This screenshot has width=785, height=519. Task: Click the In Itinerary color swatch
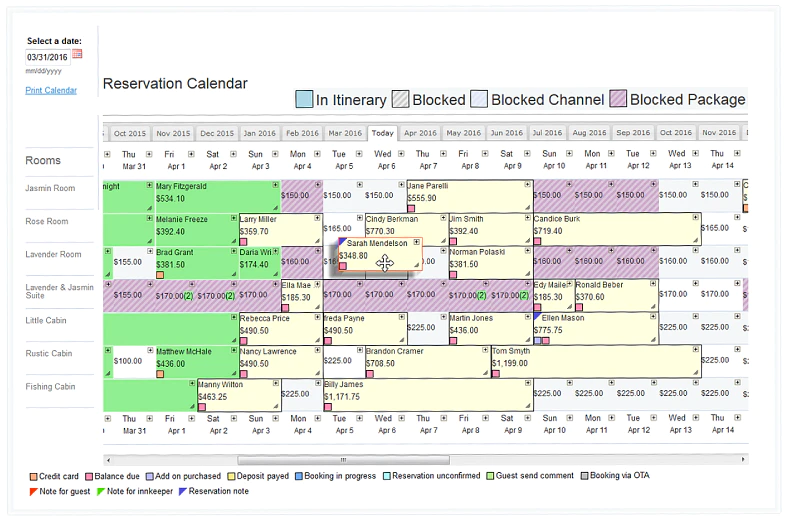coord(304,99)
